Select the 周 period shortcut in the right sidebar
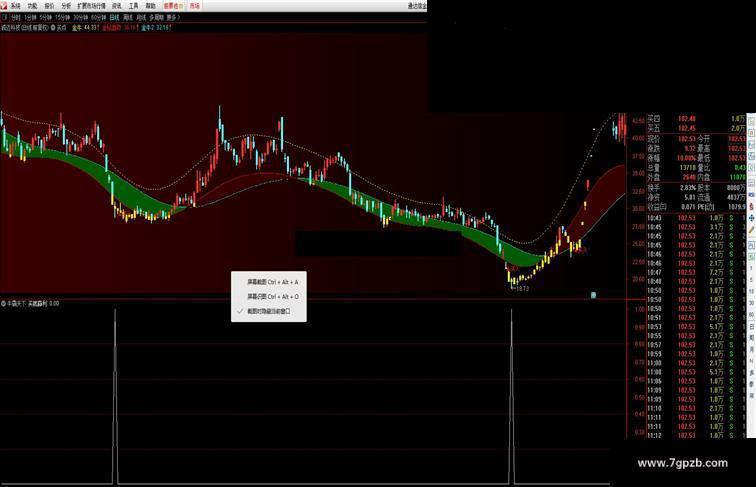This screenshot has height=487, width=756. [751, 338]
